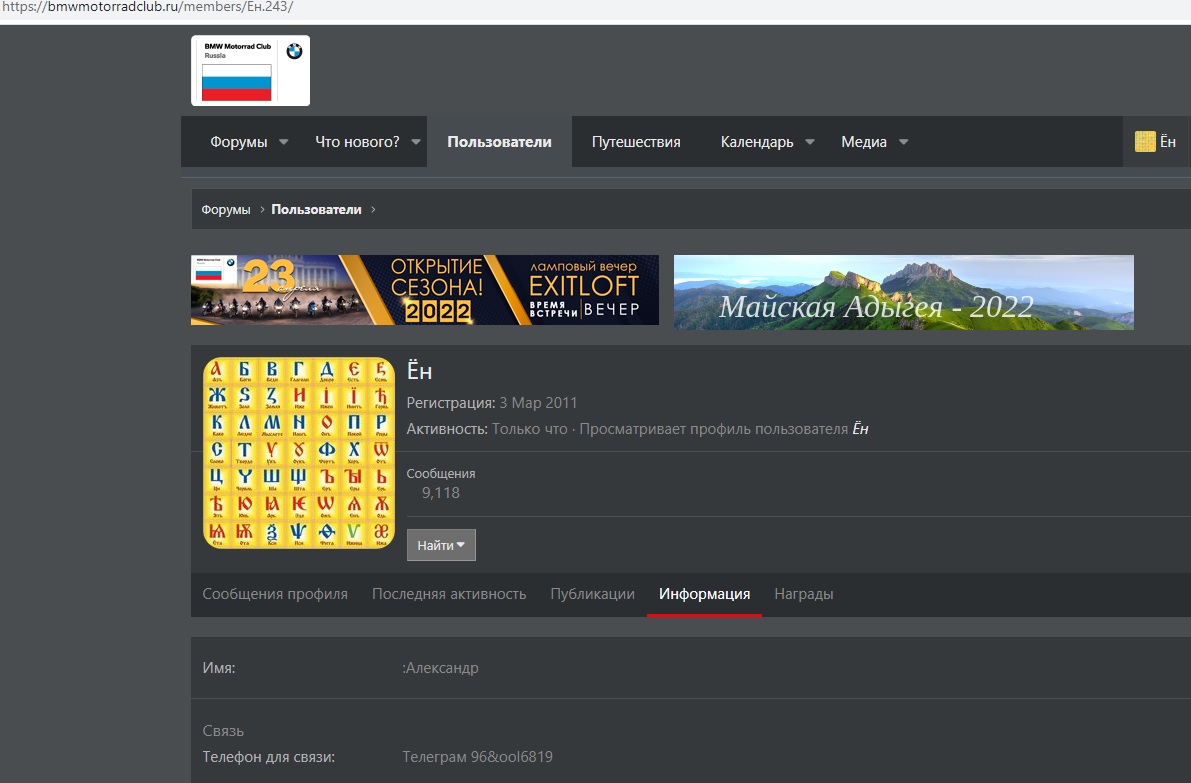The width and height of the screenshot is (1191, 783).
Task: Open the Пользователи navigation item
Action: pyautogui.click(x=499, y=142)
